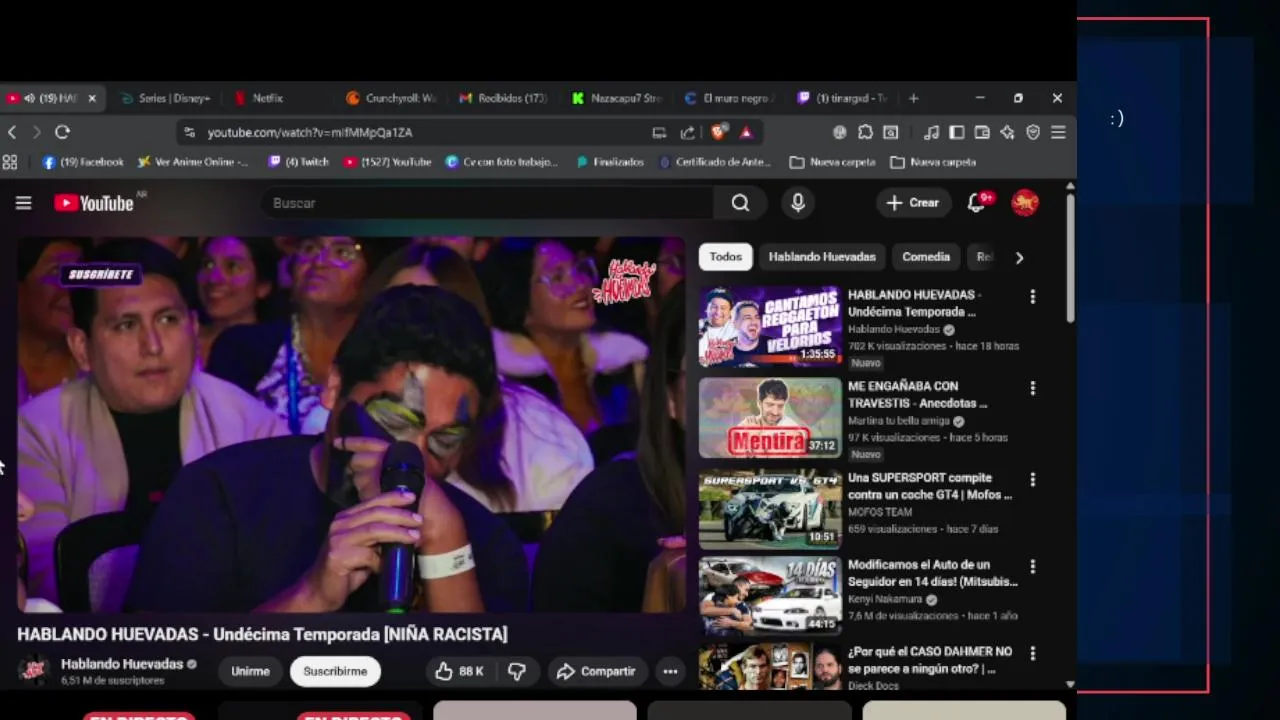The height and width of the screenshot is (720, 1280).
Task: Like the video with 88 K thumbs up
Action: pyautogui.click(x=459, y=672)
